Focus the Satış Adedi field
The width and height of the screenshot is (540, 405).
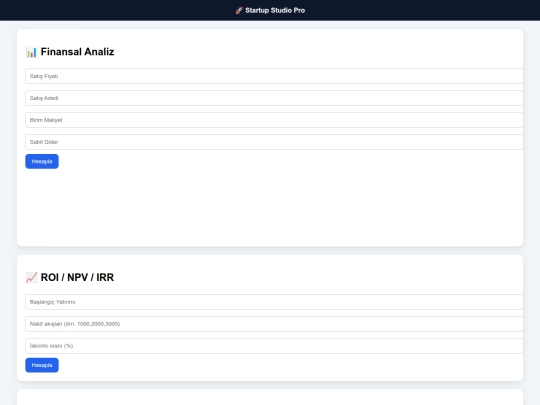[274, 98]
